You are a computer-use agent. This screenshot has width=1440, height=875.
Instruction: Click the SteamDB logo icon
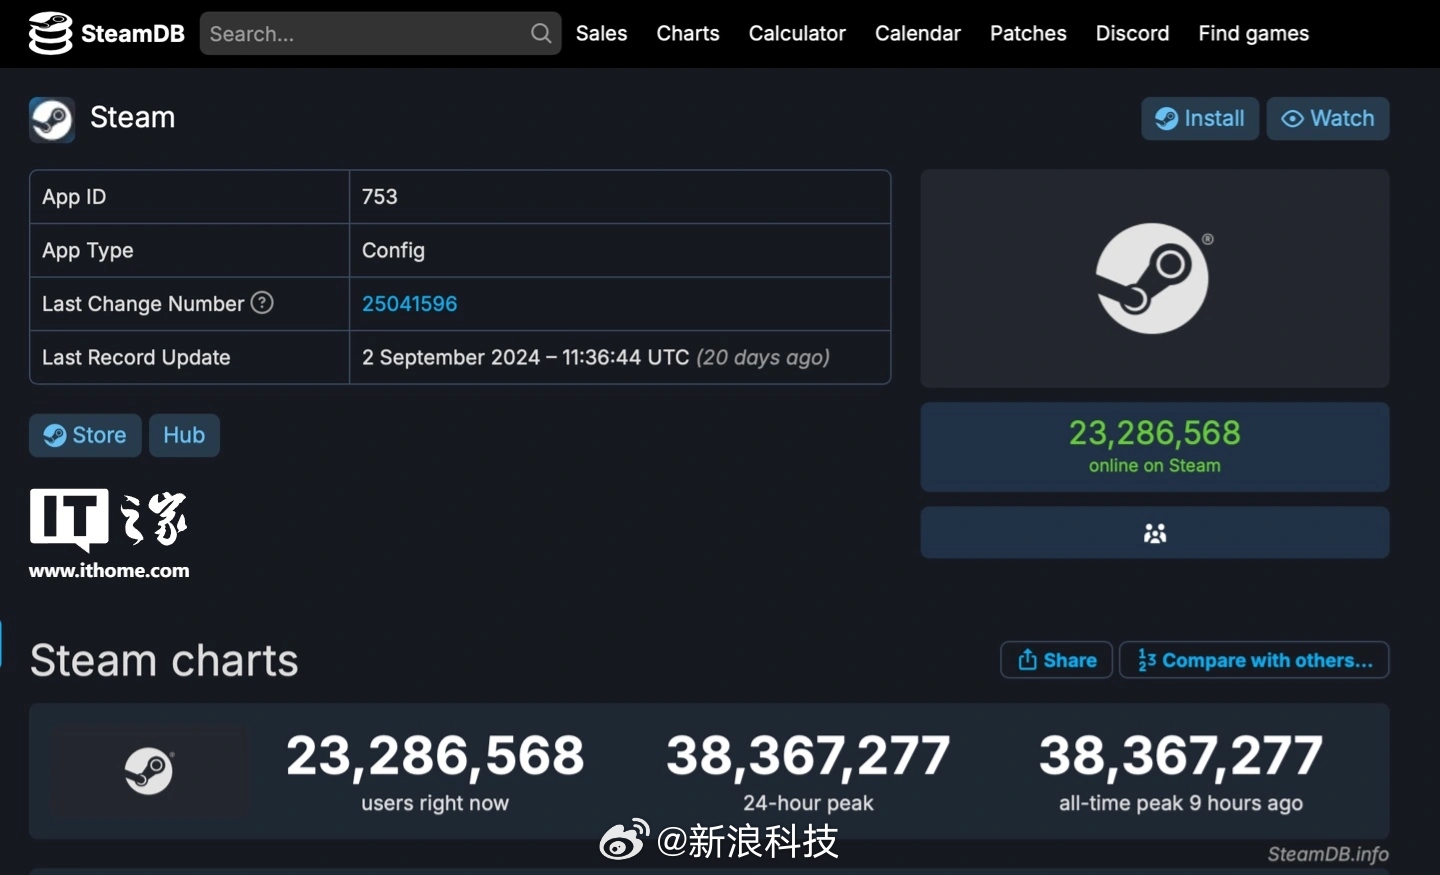click(x=50, y=33)
